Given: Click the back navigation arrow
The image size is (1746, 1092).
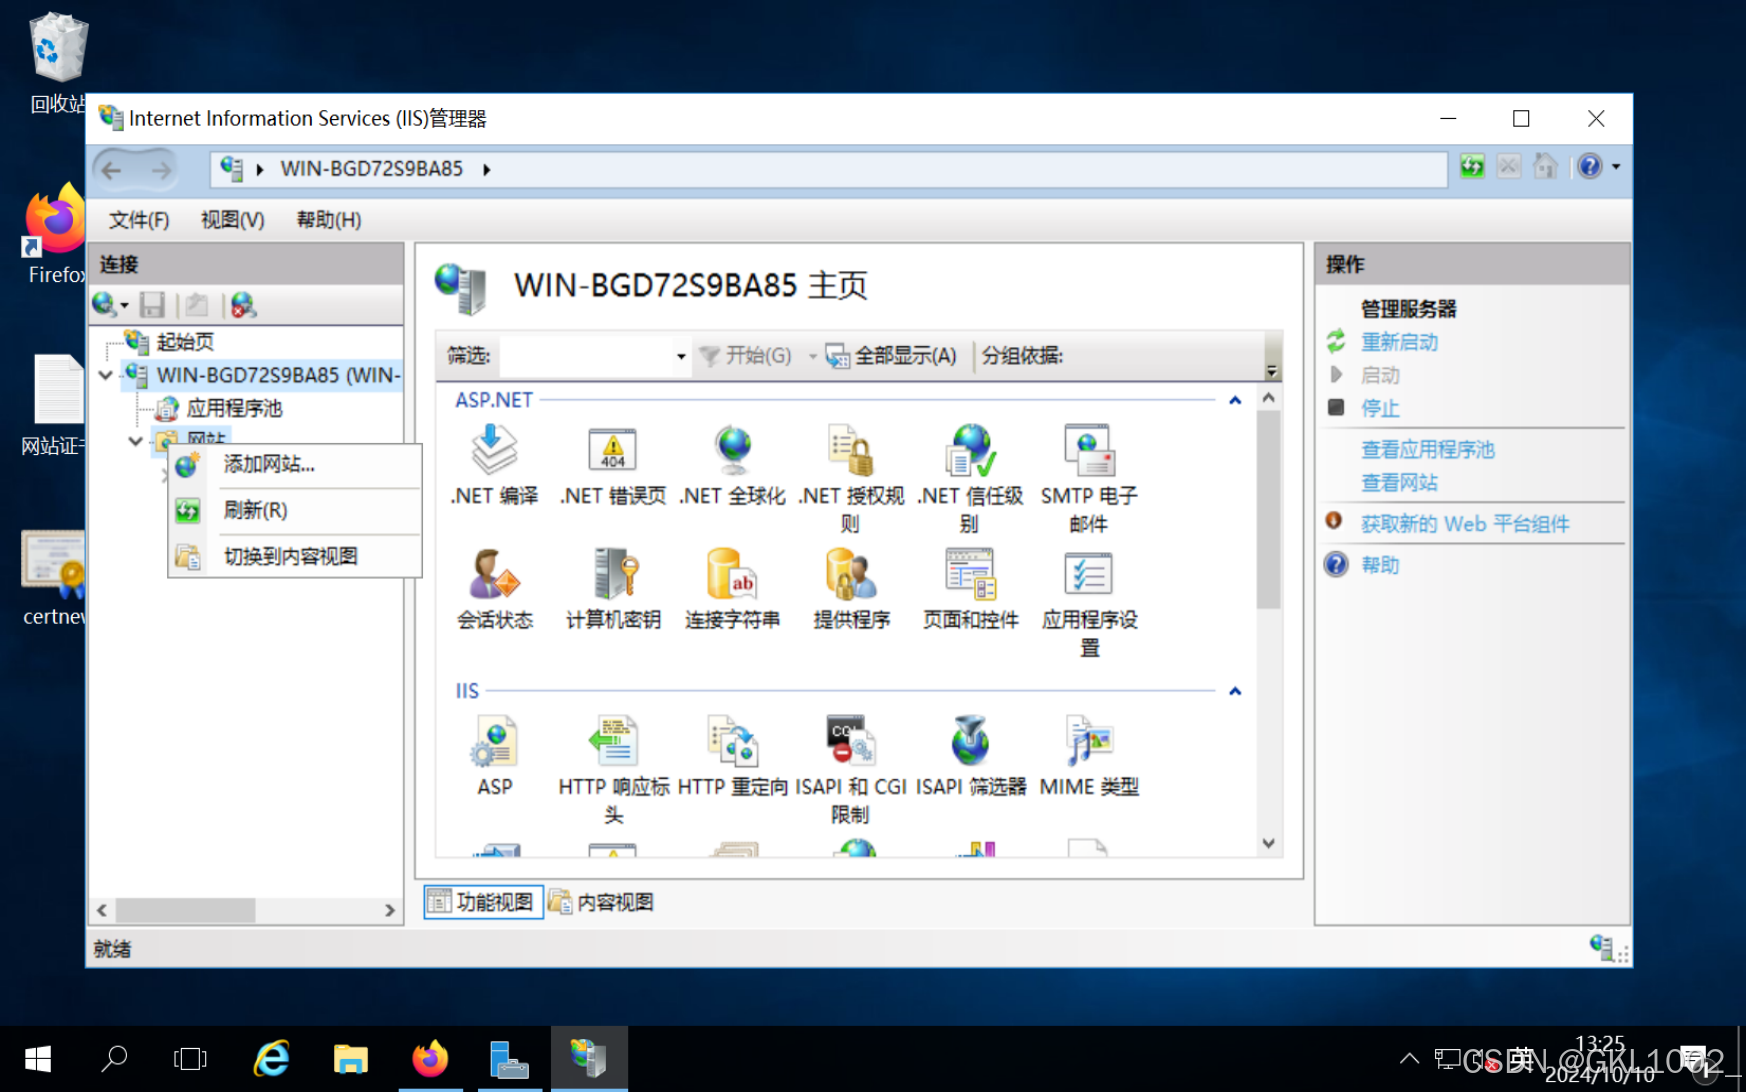Looking at the screenshot, I should pyautogui.click(x=112, y=170).
